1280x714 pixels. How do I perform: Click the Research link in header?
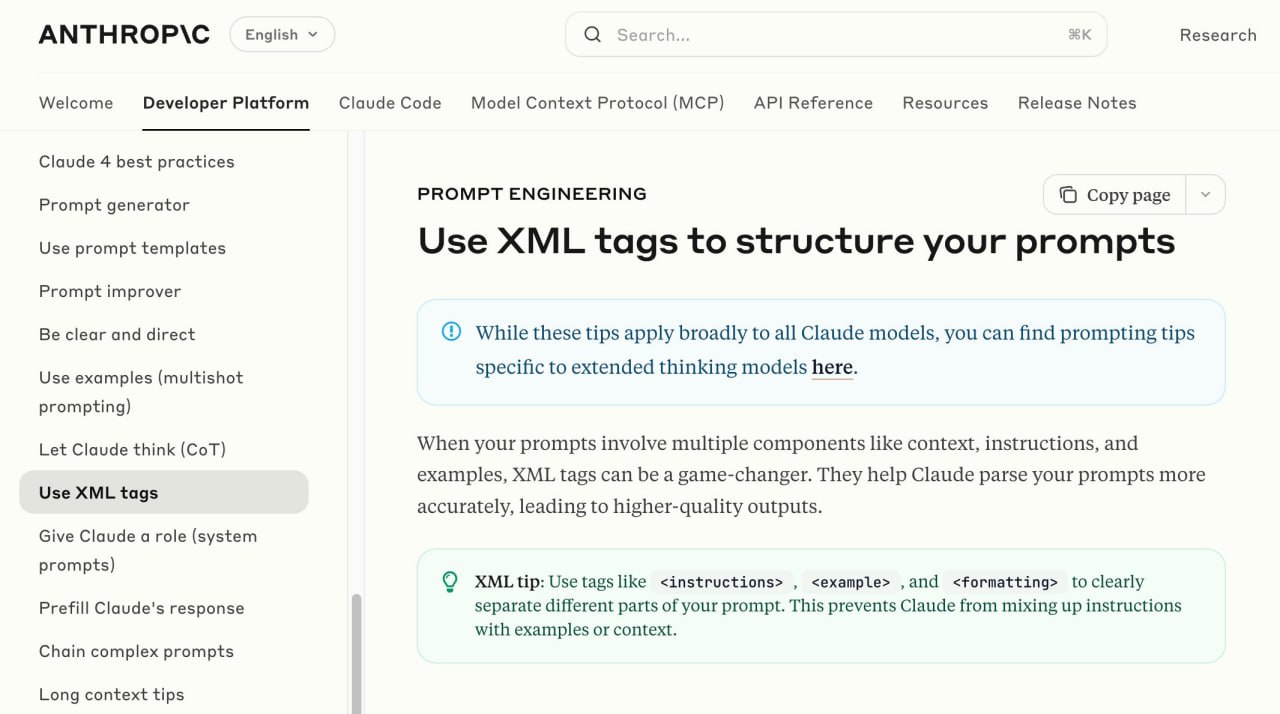[x=1217, y=35]
